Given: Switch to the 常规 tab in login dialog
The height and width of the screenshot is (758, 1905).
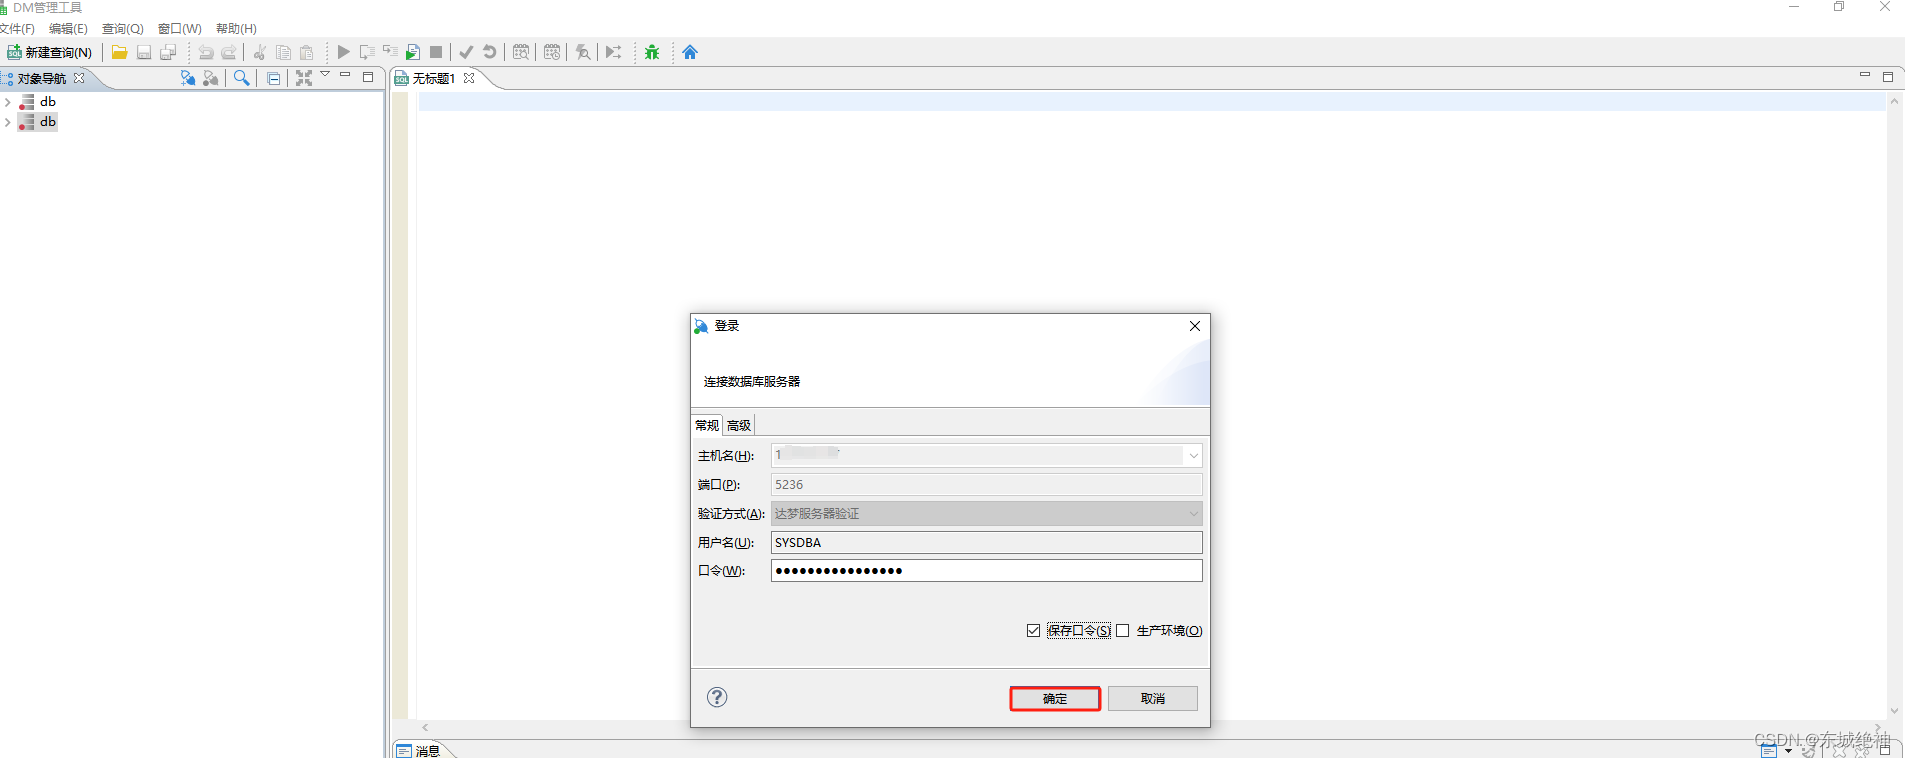Looking at the screenshot, I should pyautogui.click(x=707, y=425).
